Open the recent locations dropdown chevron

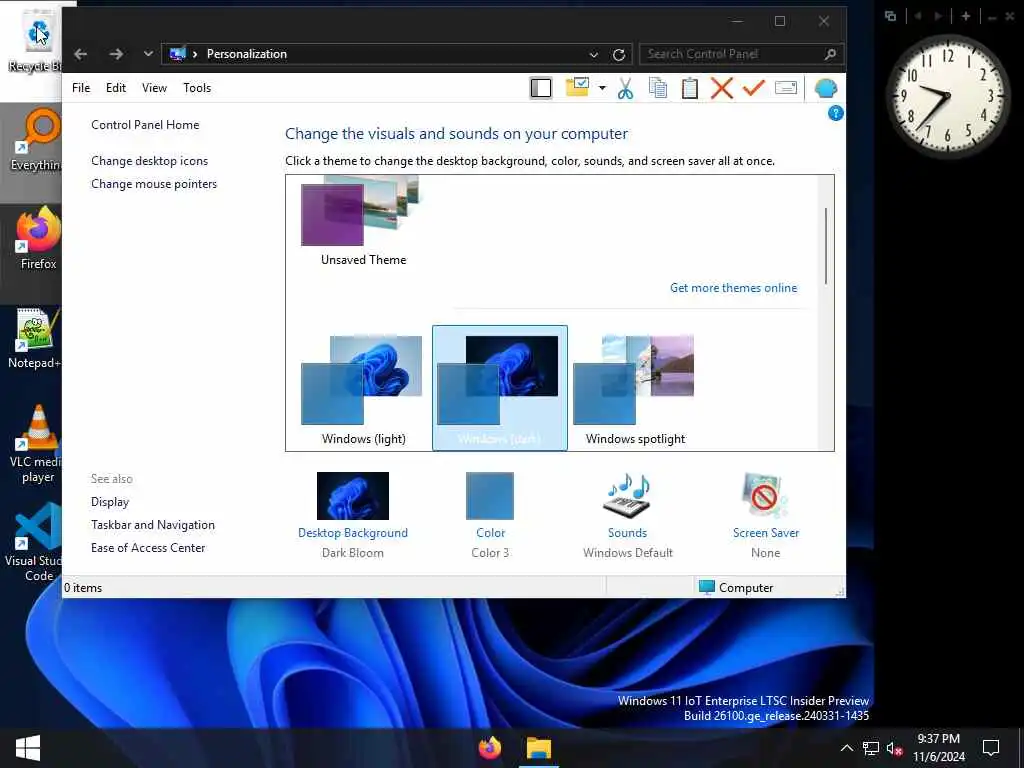[x=148, y=54]
